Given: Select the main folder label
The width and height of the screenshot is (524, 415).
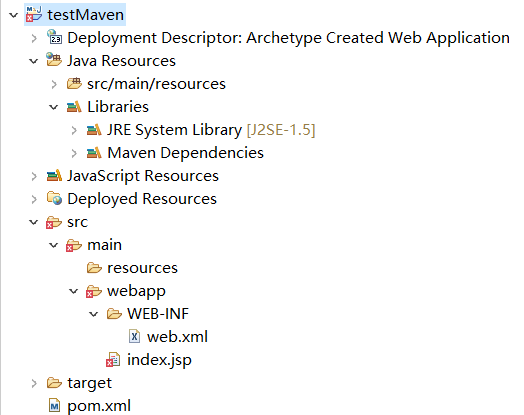Looking at the screenshot, I should 105,245.
